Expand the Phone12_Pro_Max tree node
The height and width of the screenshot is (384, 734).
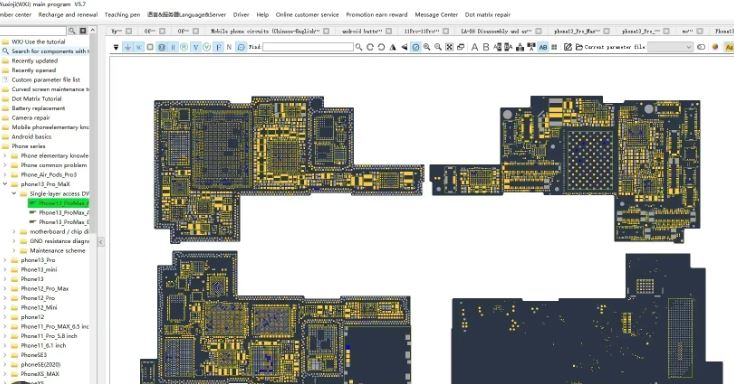[x=5, y=288]
